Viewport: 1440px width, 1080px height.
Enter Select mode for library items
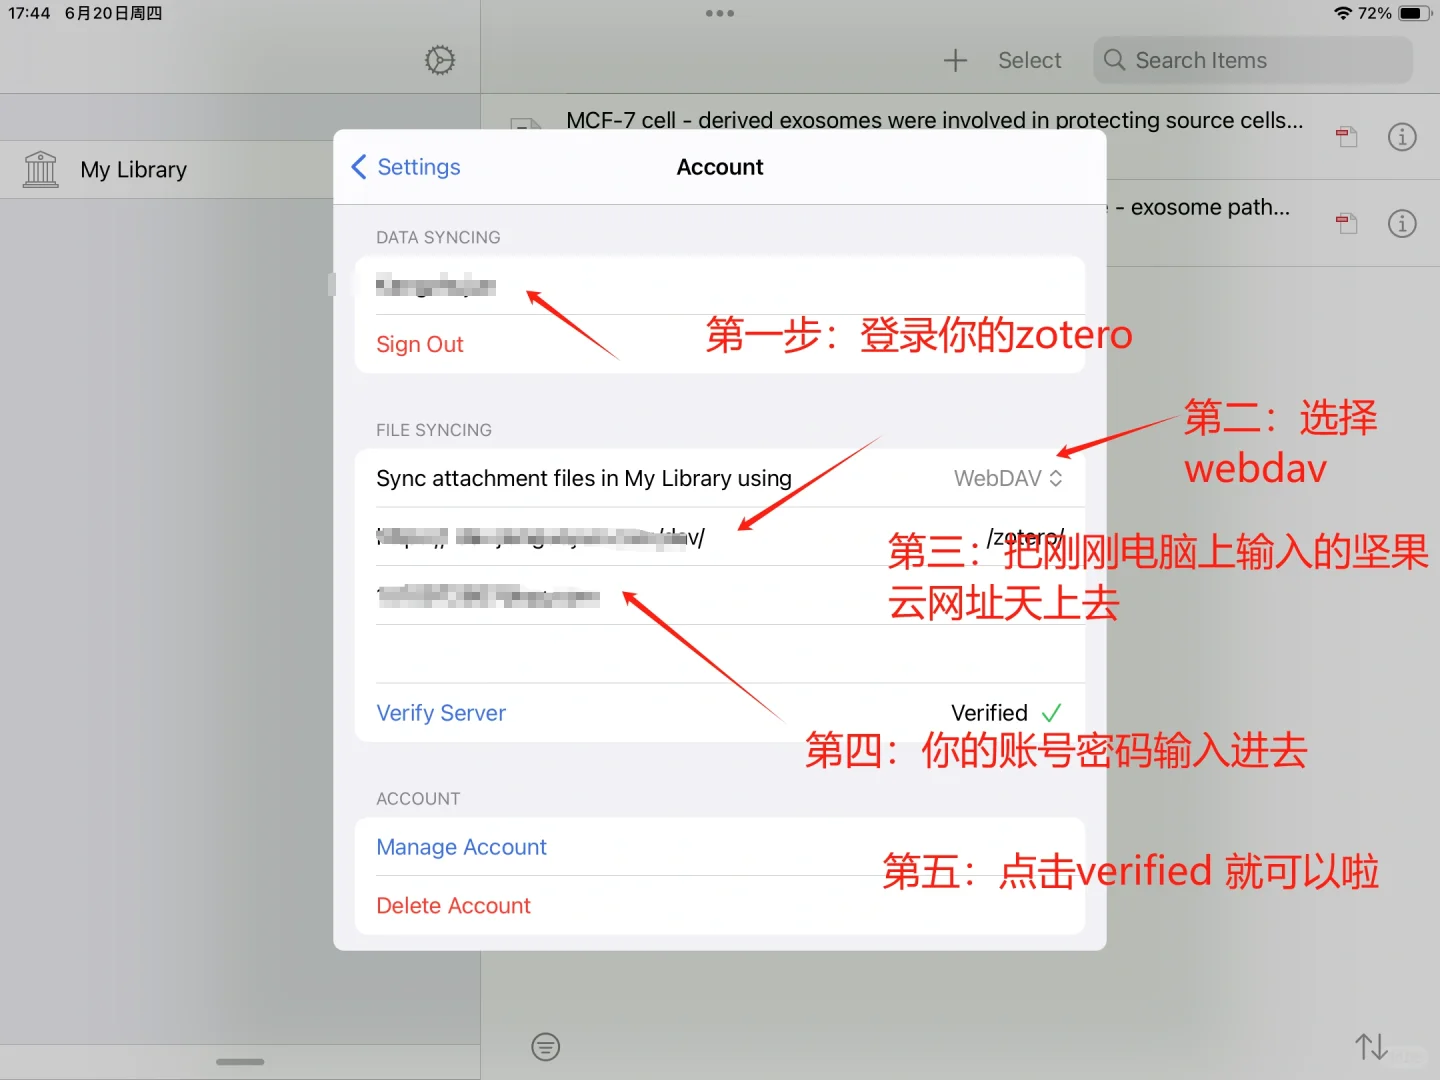tap(1030, 60)
